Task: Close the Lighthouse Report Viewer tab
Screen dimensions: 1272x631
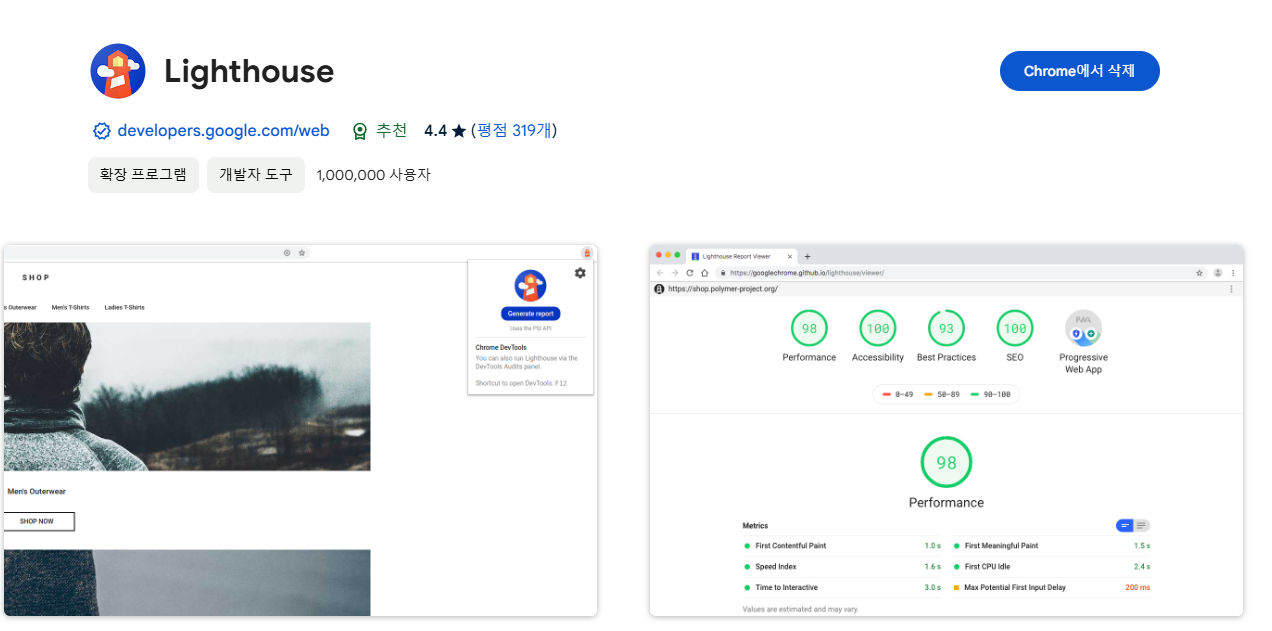Action: click(x=790, y=256)
